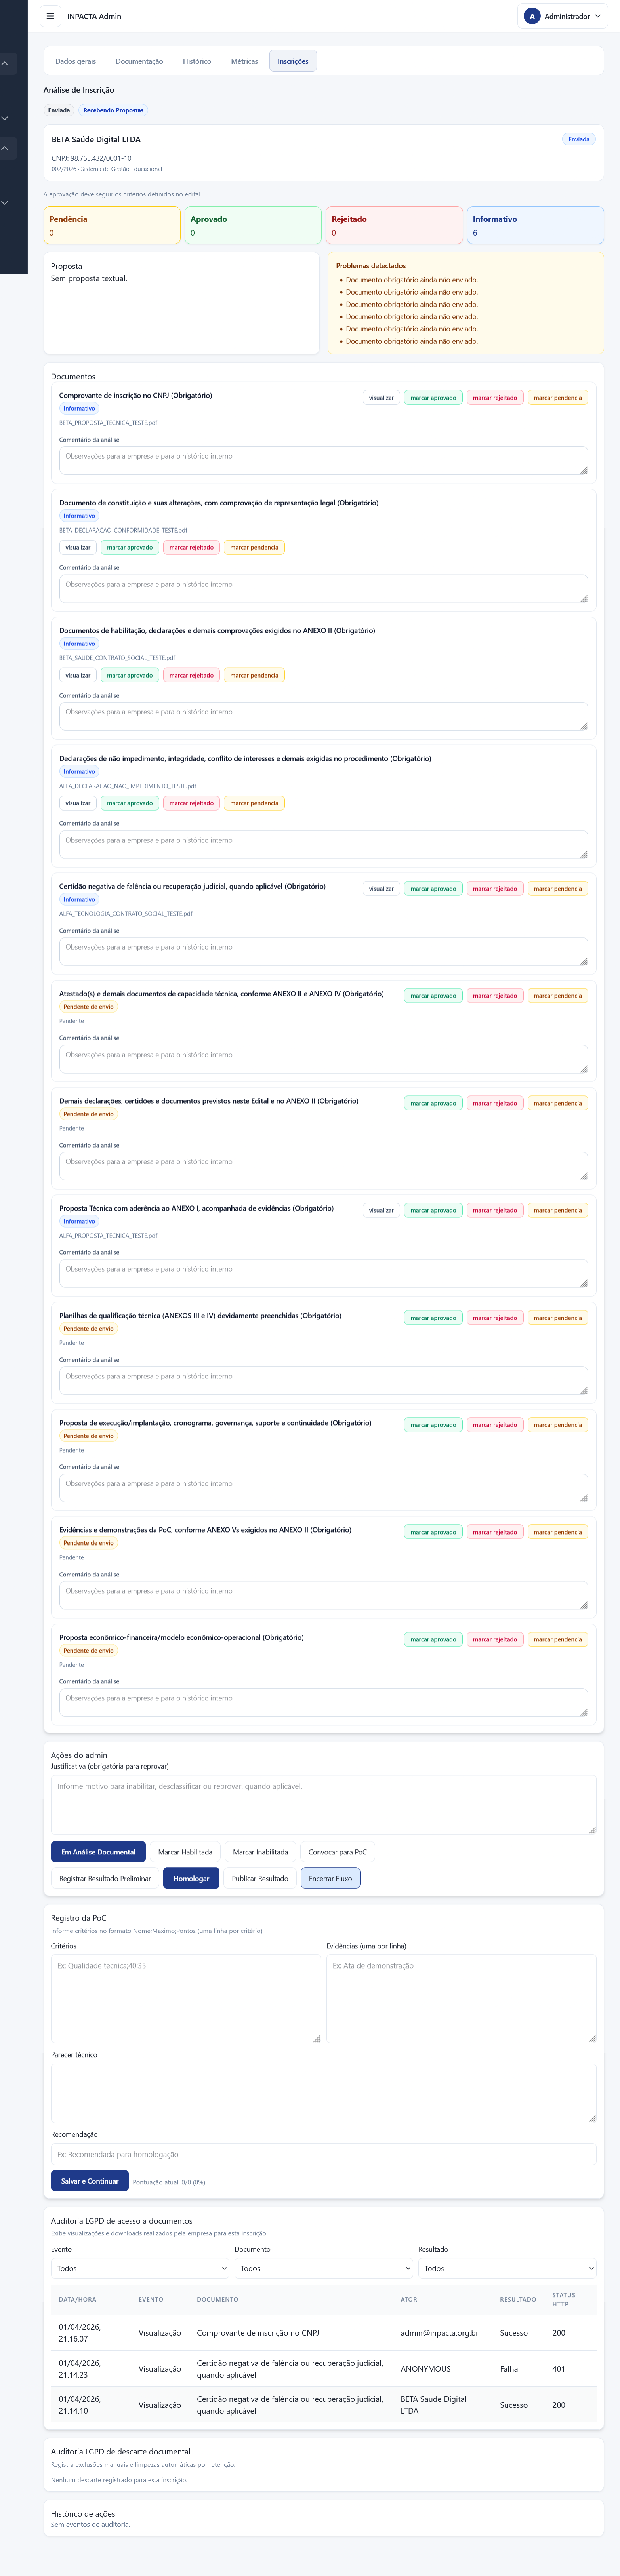Mark Proposta econômico-financeira as pendencia
620x2576 pixels.
pyautogui.click(x=558, y=1639)
